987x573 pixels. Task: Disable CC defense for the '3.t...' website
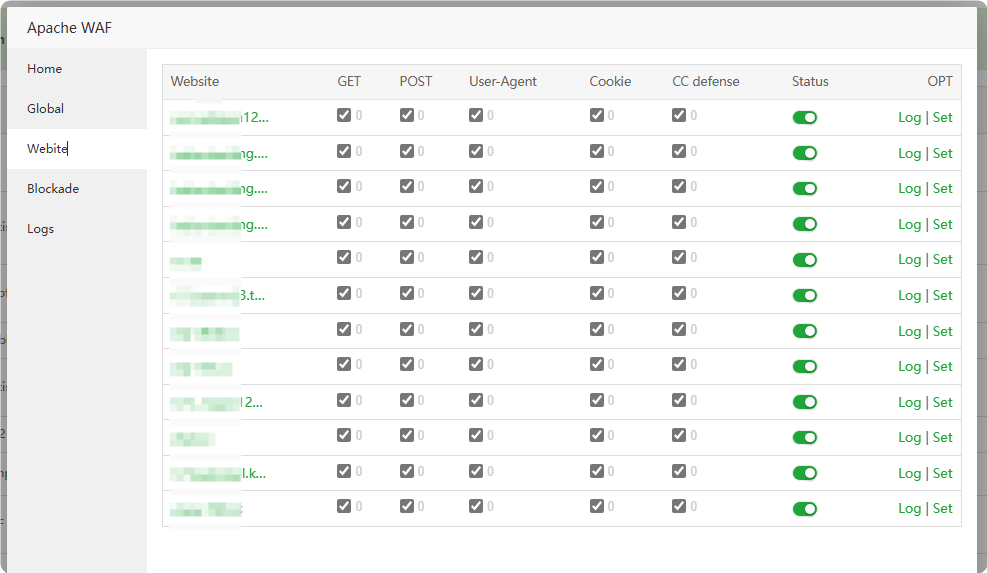click(x=679, y=293)
